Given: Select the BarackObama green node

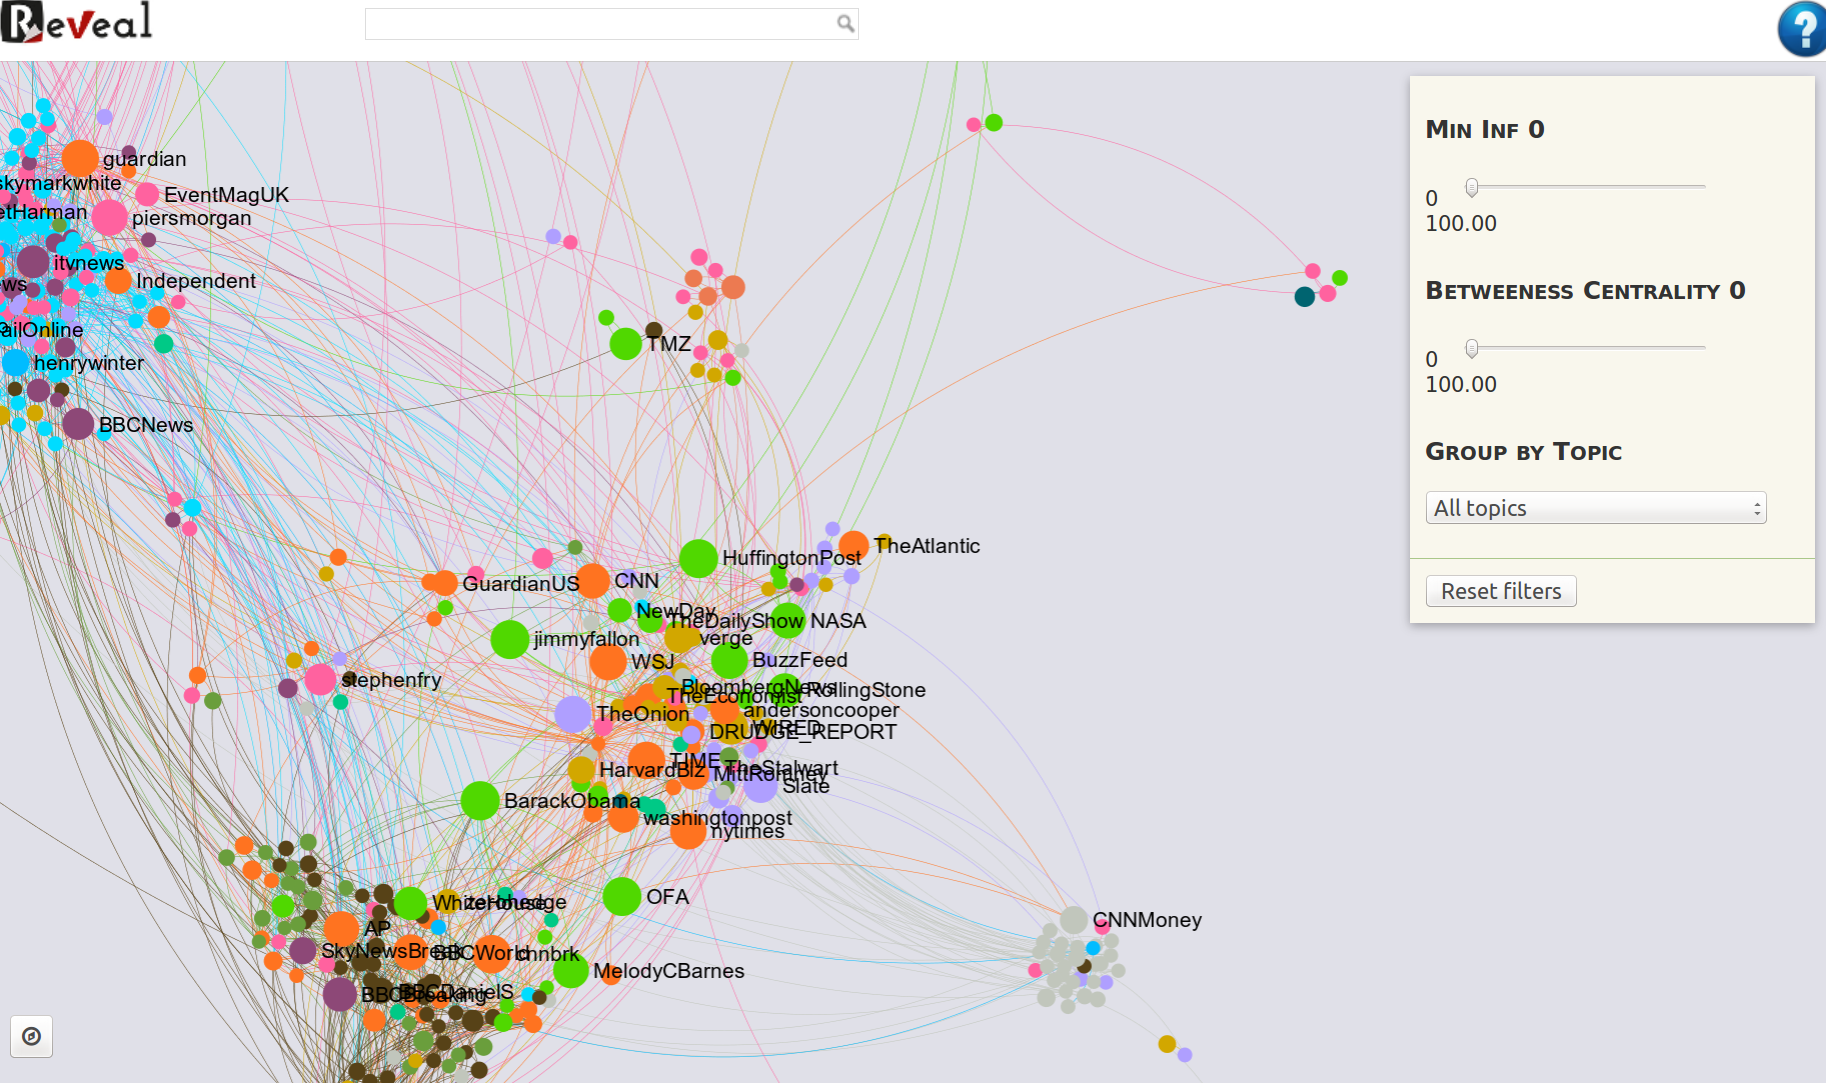Looking at the screenshot, I should pos(480,800).
